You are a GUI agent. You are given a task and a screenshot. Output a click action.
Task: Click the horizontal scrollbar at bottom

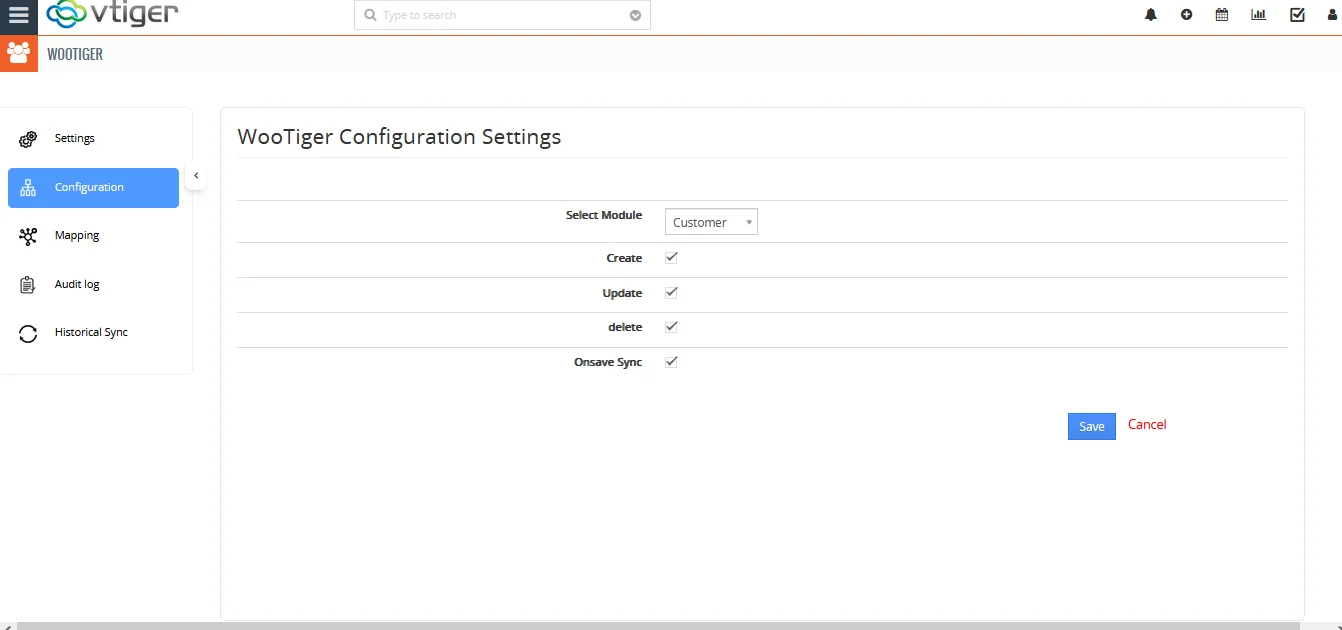670,625
